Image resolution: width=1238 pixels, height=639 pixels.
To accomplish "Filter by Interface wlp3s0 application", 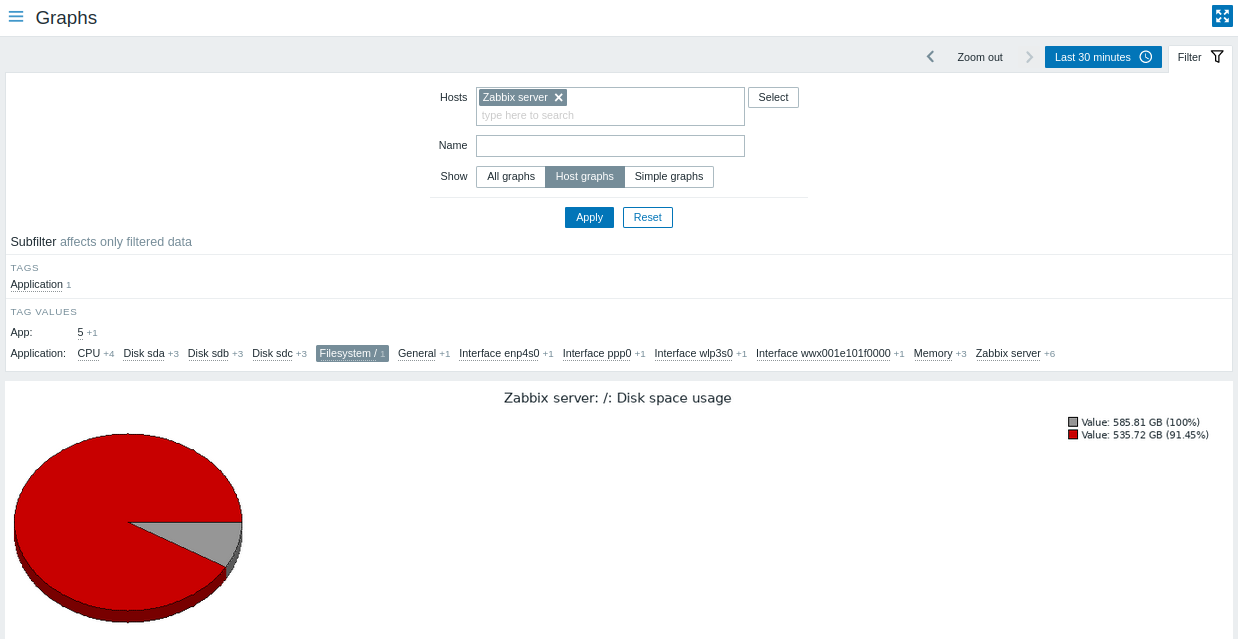I will pos(694,354).
